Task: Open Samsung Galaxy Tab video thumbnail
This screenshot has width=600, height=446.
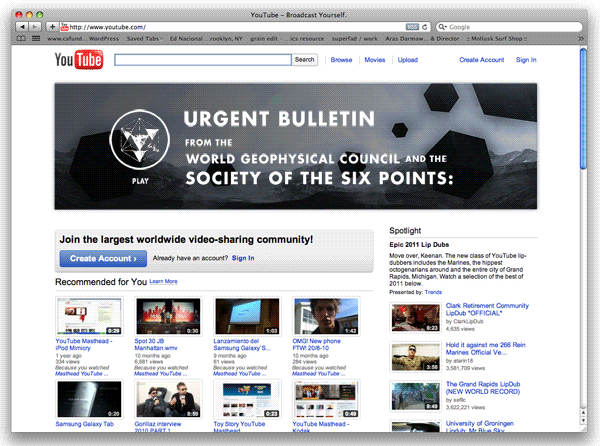Action: point(89,399)
